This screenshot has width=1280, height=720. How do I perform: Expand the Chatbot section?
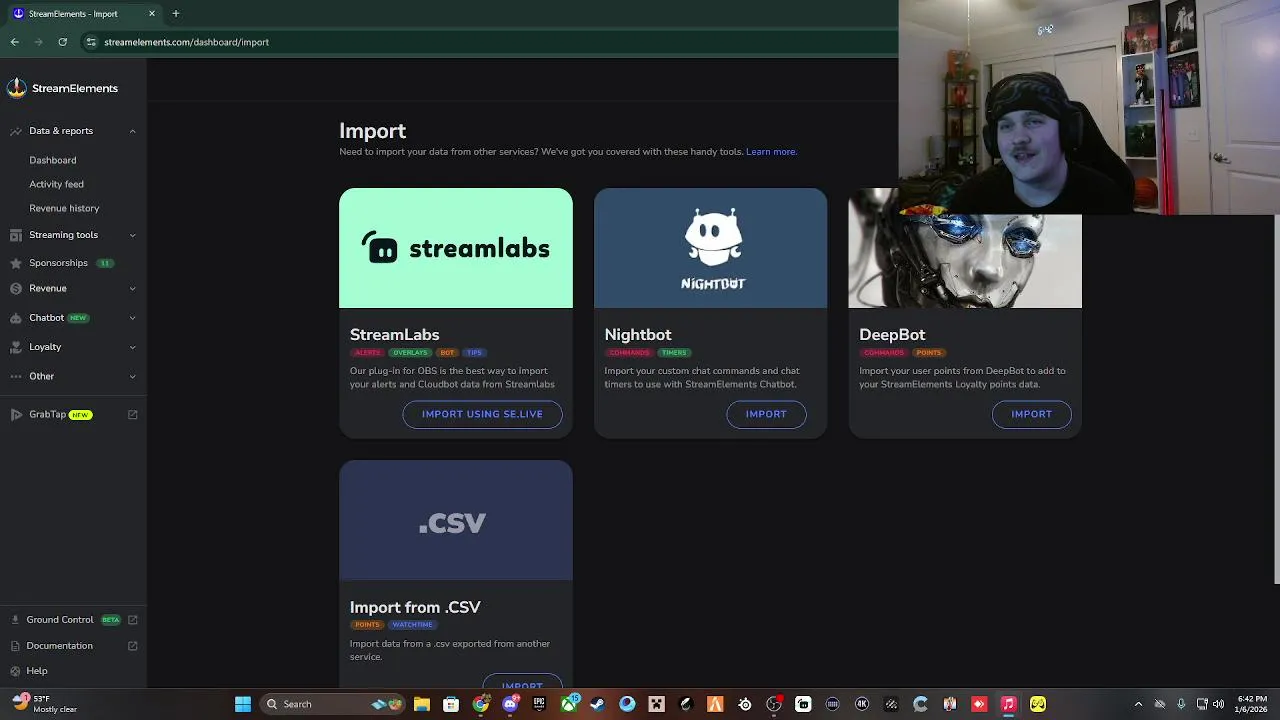tap(132, 318)
